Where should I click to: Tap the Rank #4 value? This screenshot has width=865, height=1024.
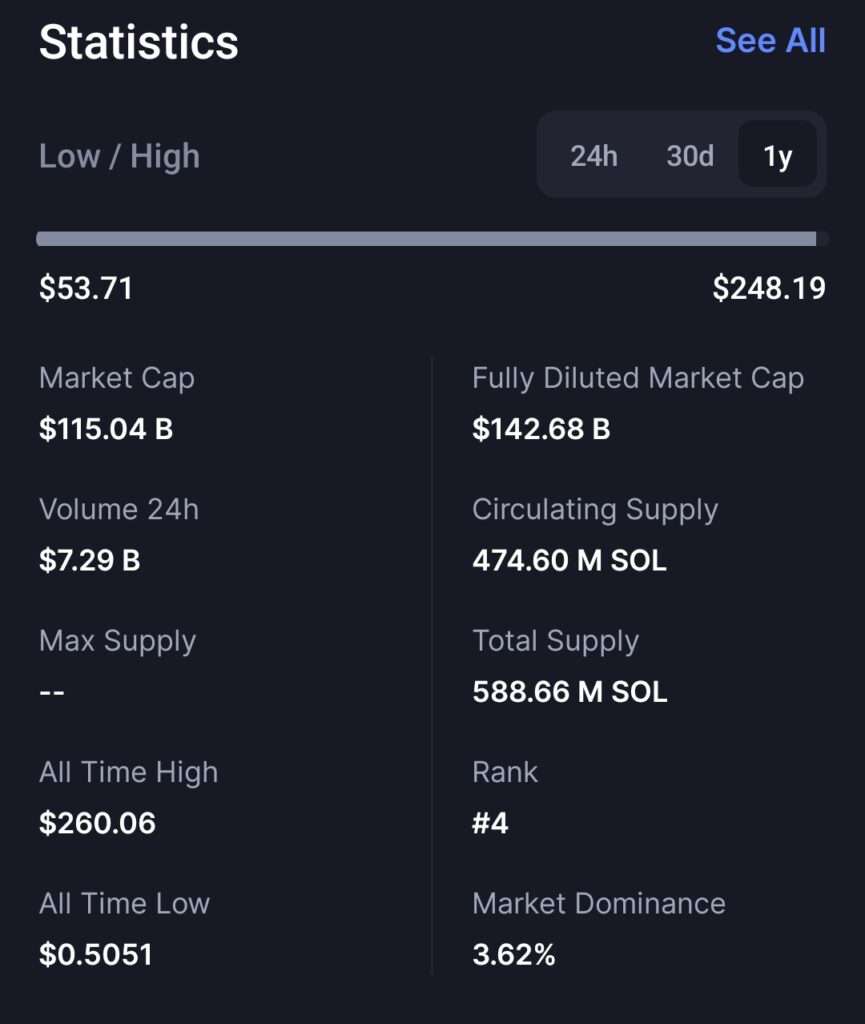tap(490, 823)
